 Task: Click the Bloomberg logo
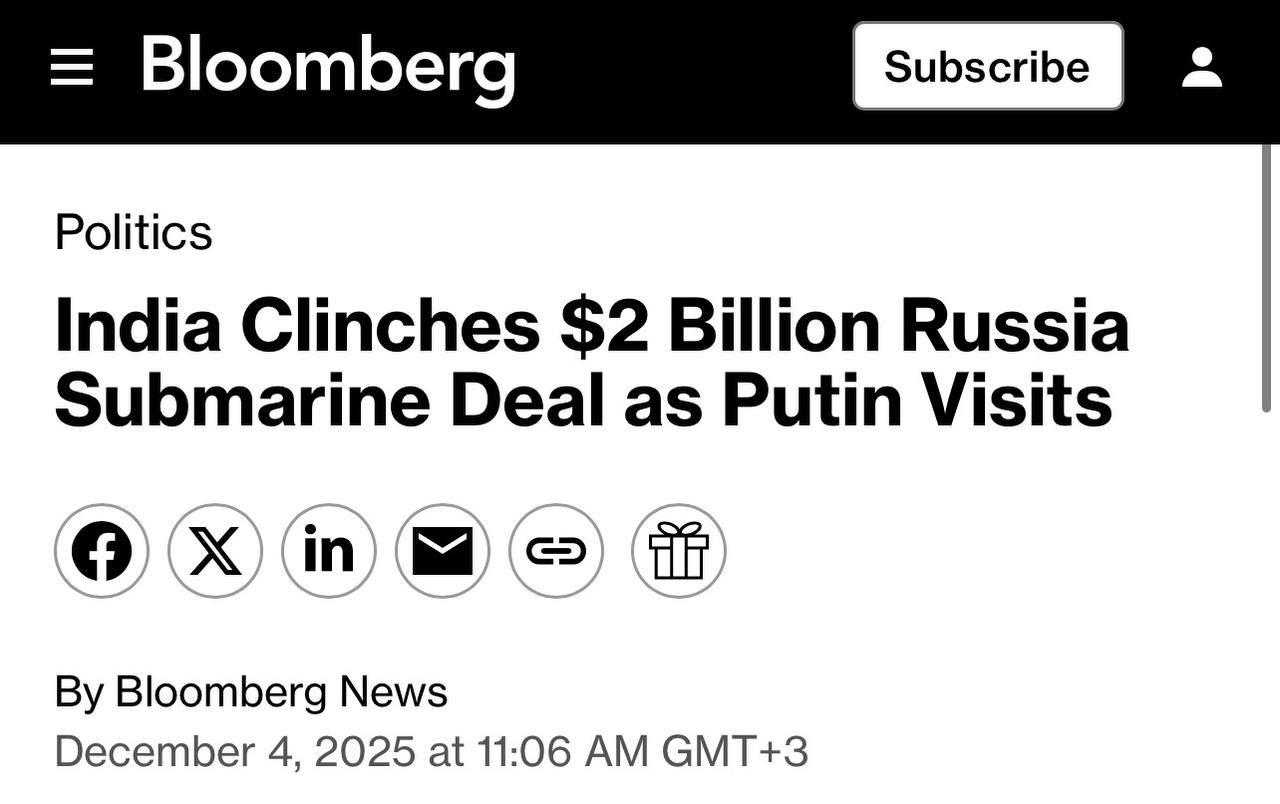click(328, 66)
